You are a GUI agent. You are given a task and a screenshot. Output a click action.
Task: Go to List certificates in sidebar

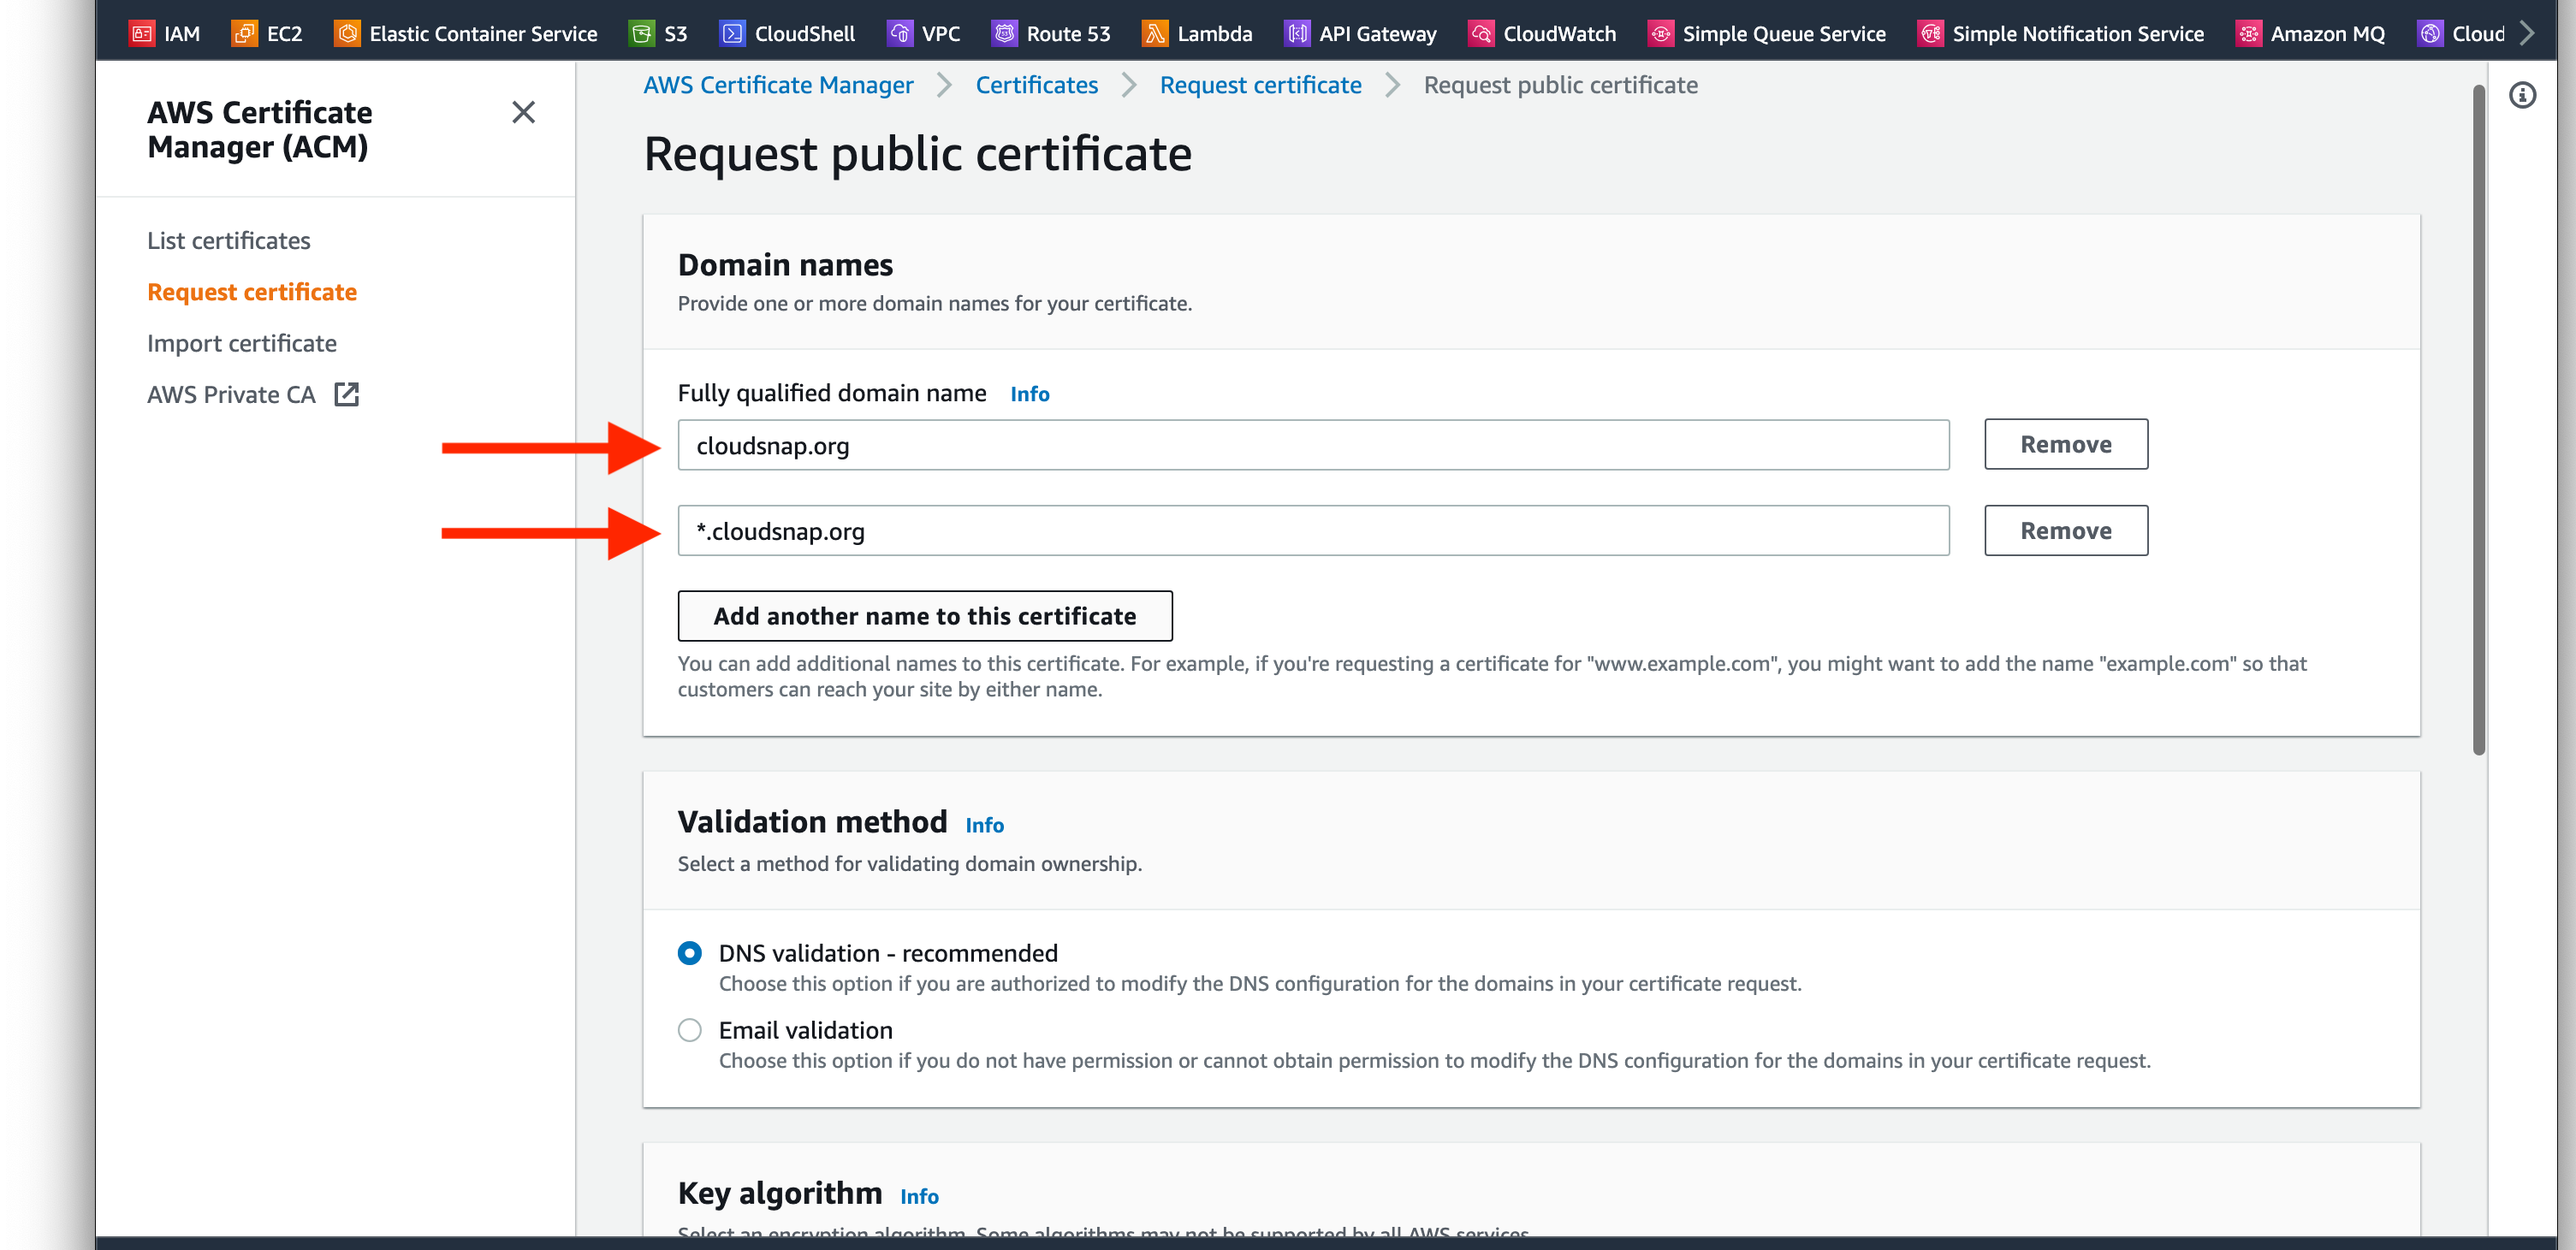[x=229, y=240]
